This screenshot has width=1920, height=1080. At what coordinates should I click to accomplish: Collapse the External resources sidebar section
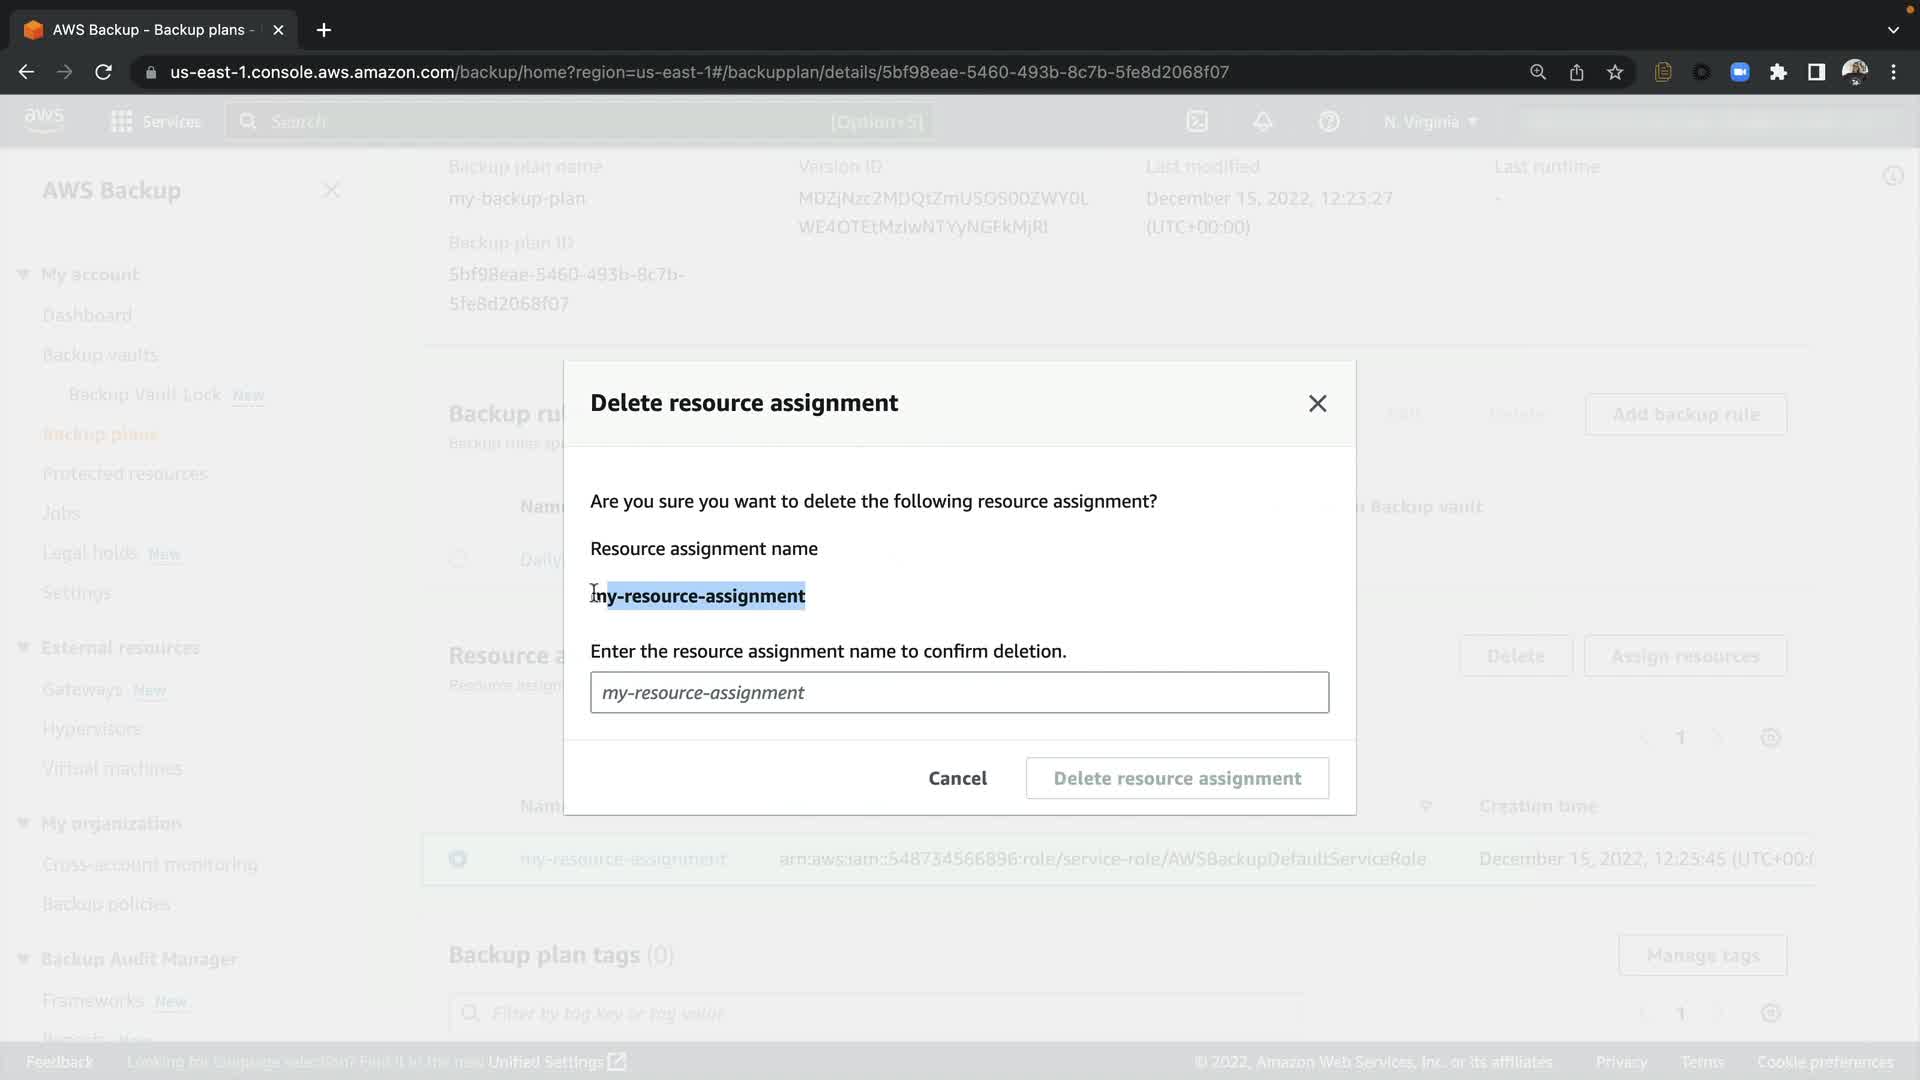(24, 647)
